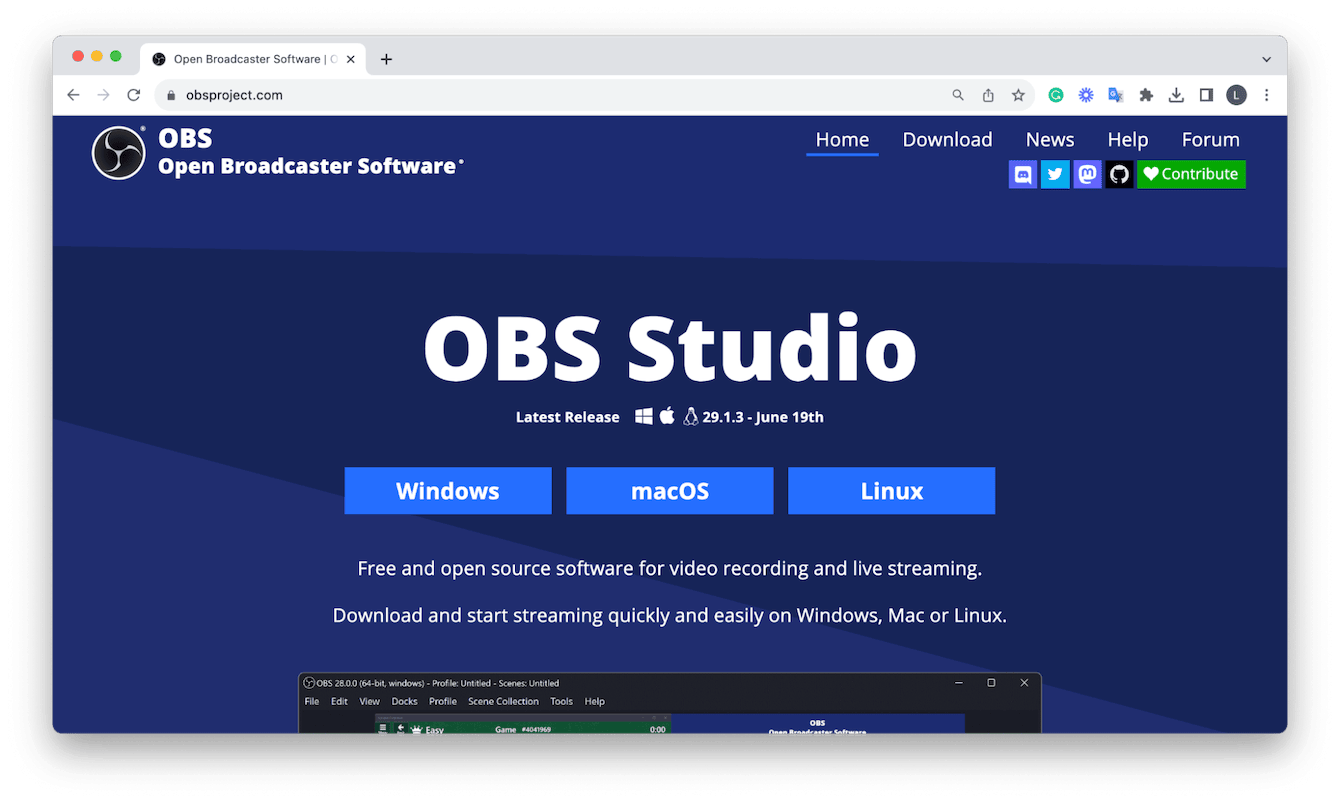Click Docks in the OBS screenshot menu bar
1340x803 pixels.
(x=405, y=701)
